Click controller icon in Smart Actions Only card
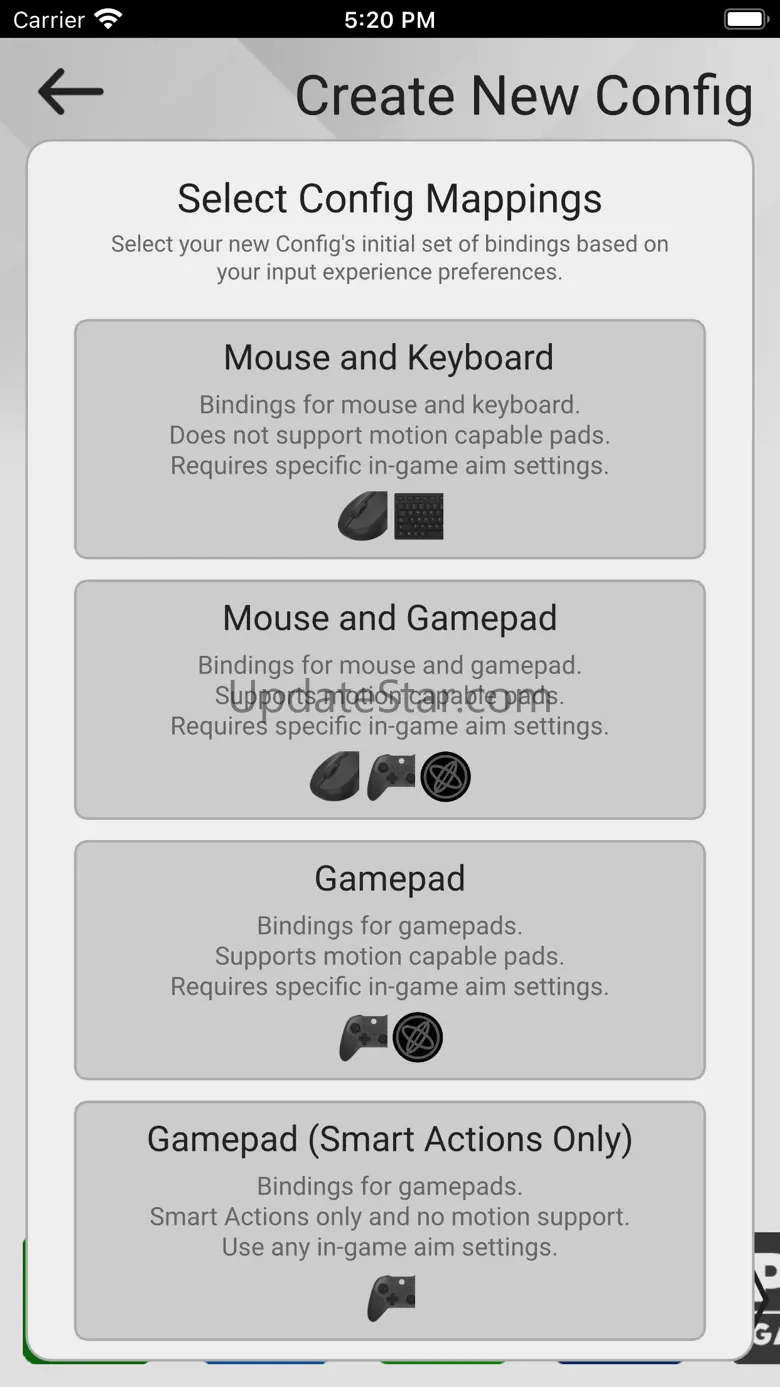 point(391,1297)
